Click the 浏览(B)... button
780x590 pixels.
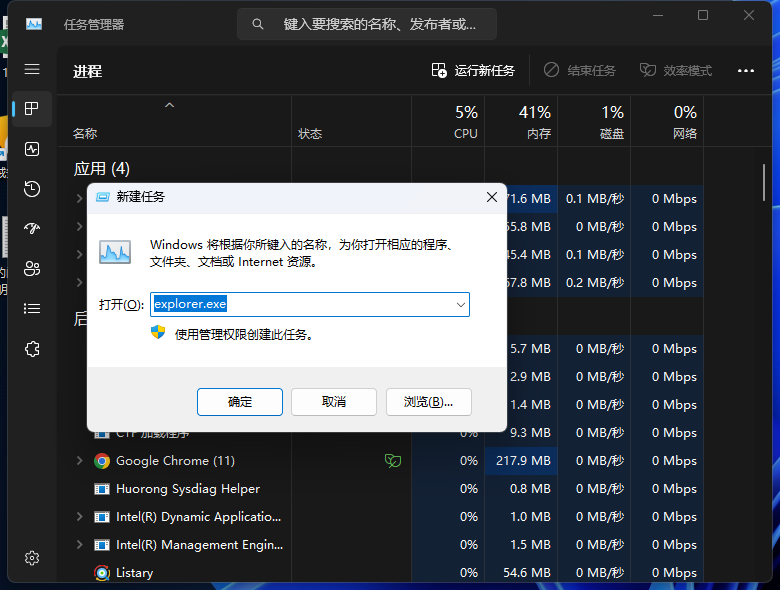(x=428, y=402)
